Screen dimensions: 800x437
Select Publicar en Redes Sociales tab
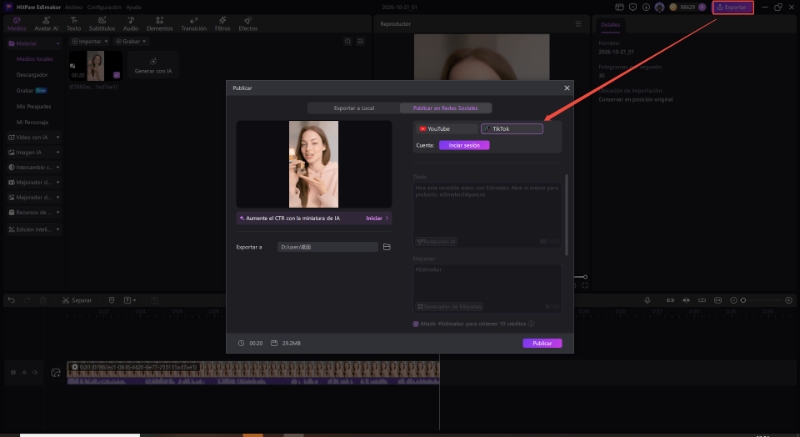(445, 108)
